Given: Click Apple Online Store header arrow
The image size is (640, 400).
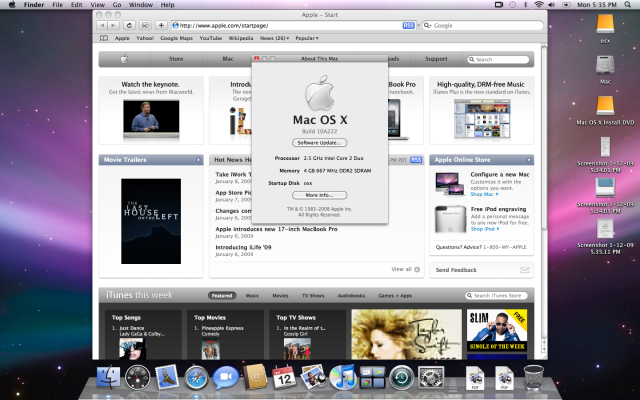Looking at the screenshot, I should click(529, 160).
